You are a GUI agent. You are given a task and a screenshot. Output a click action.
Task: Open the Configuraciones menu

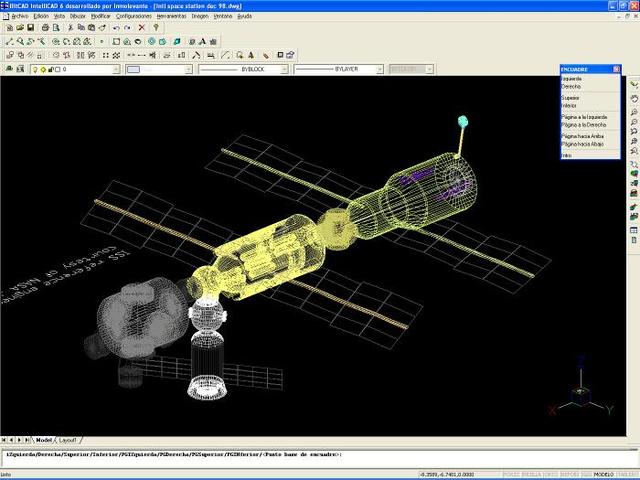point(133,16)
